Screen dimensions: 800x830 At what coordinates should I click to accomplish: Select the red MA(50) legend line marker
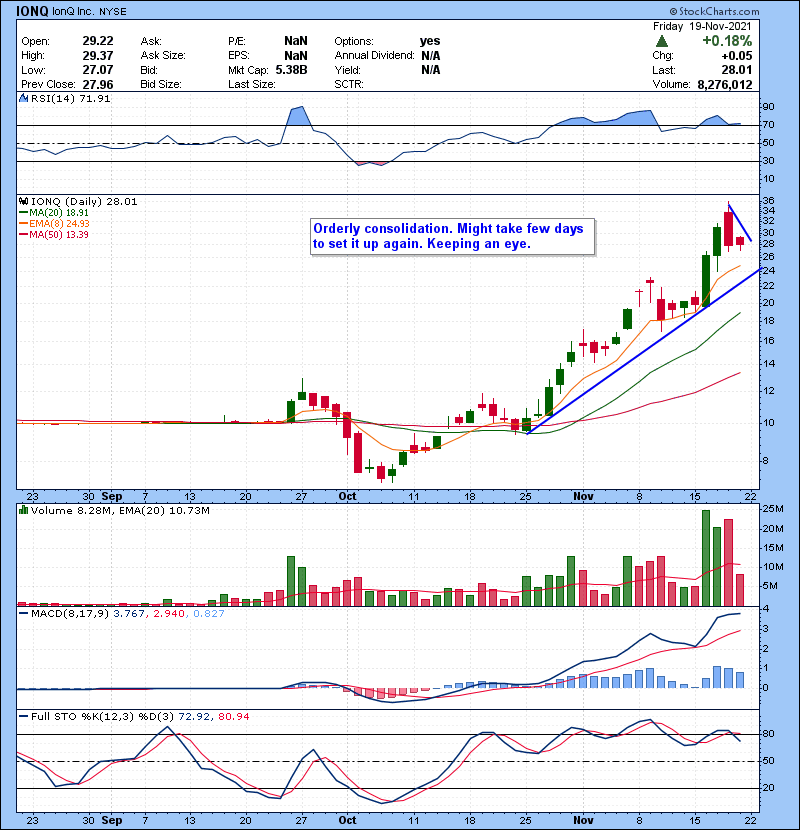click(x=23, y=235)
